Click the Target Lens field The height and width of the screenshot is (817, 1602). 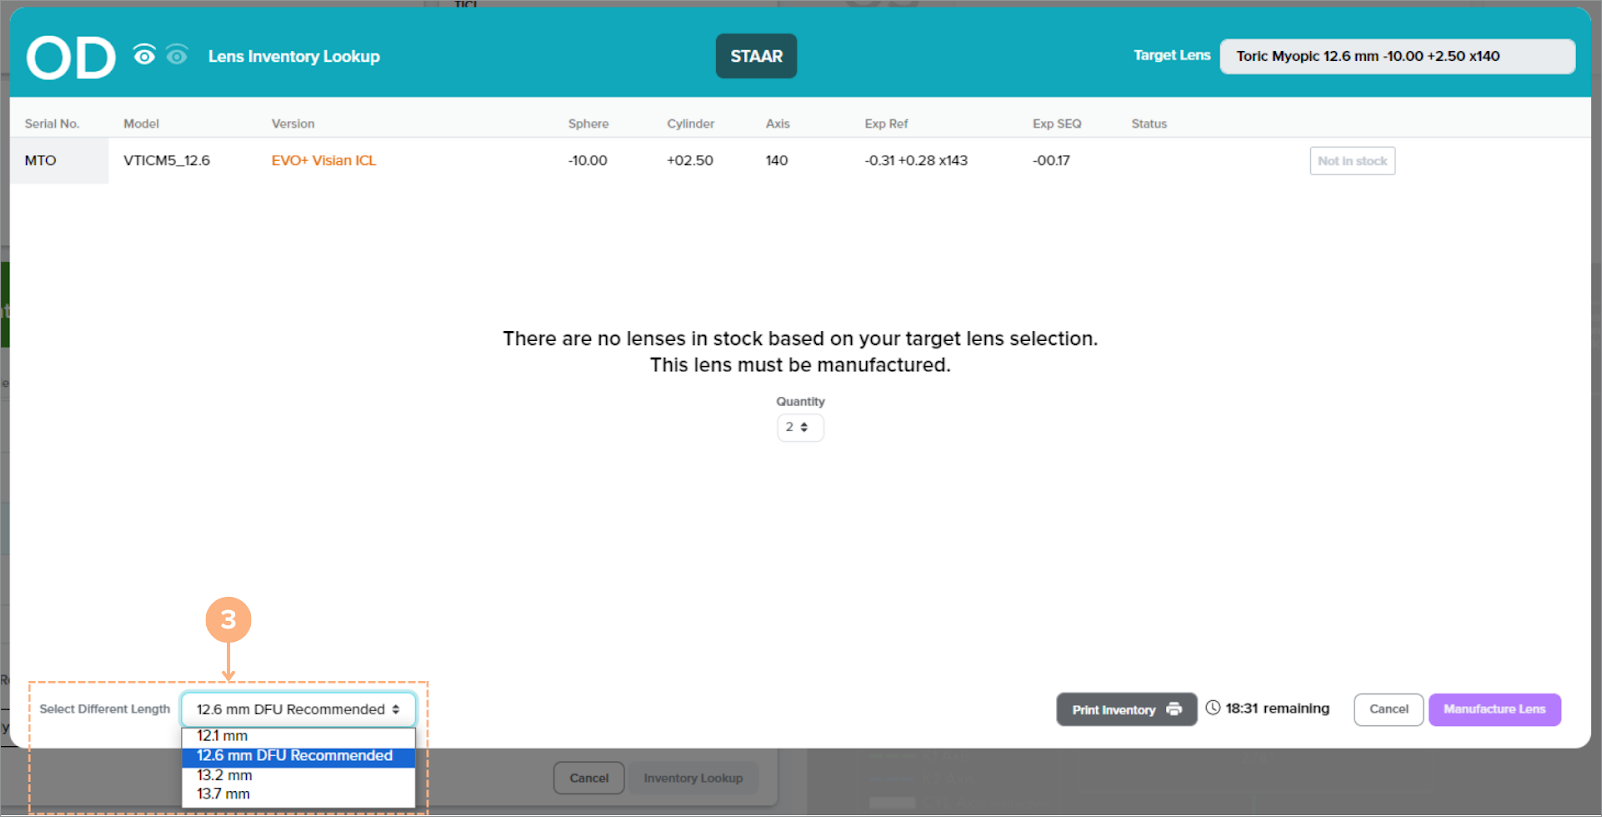[1397, 56]
